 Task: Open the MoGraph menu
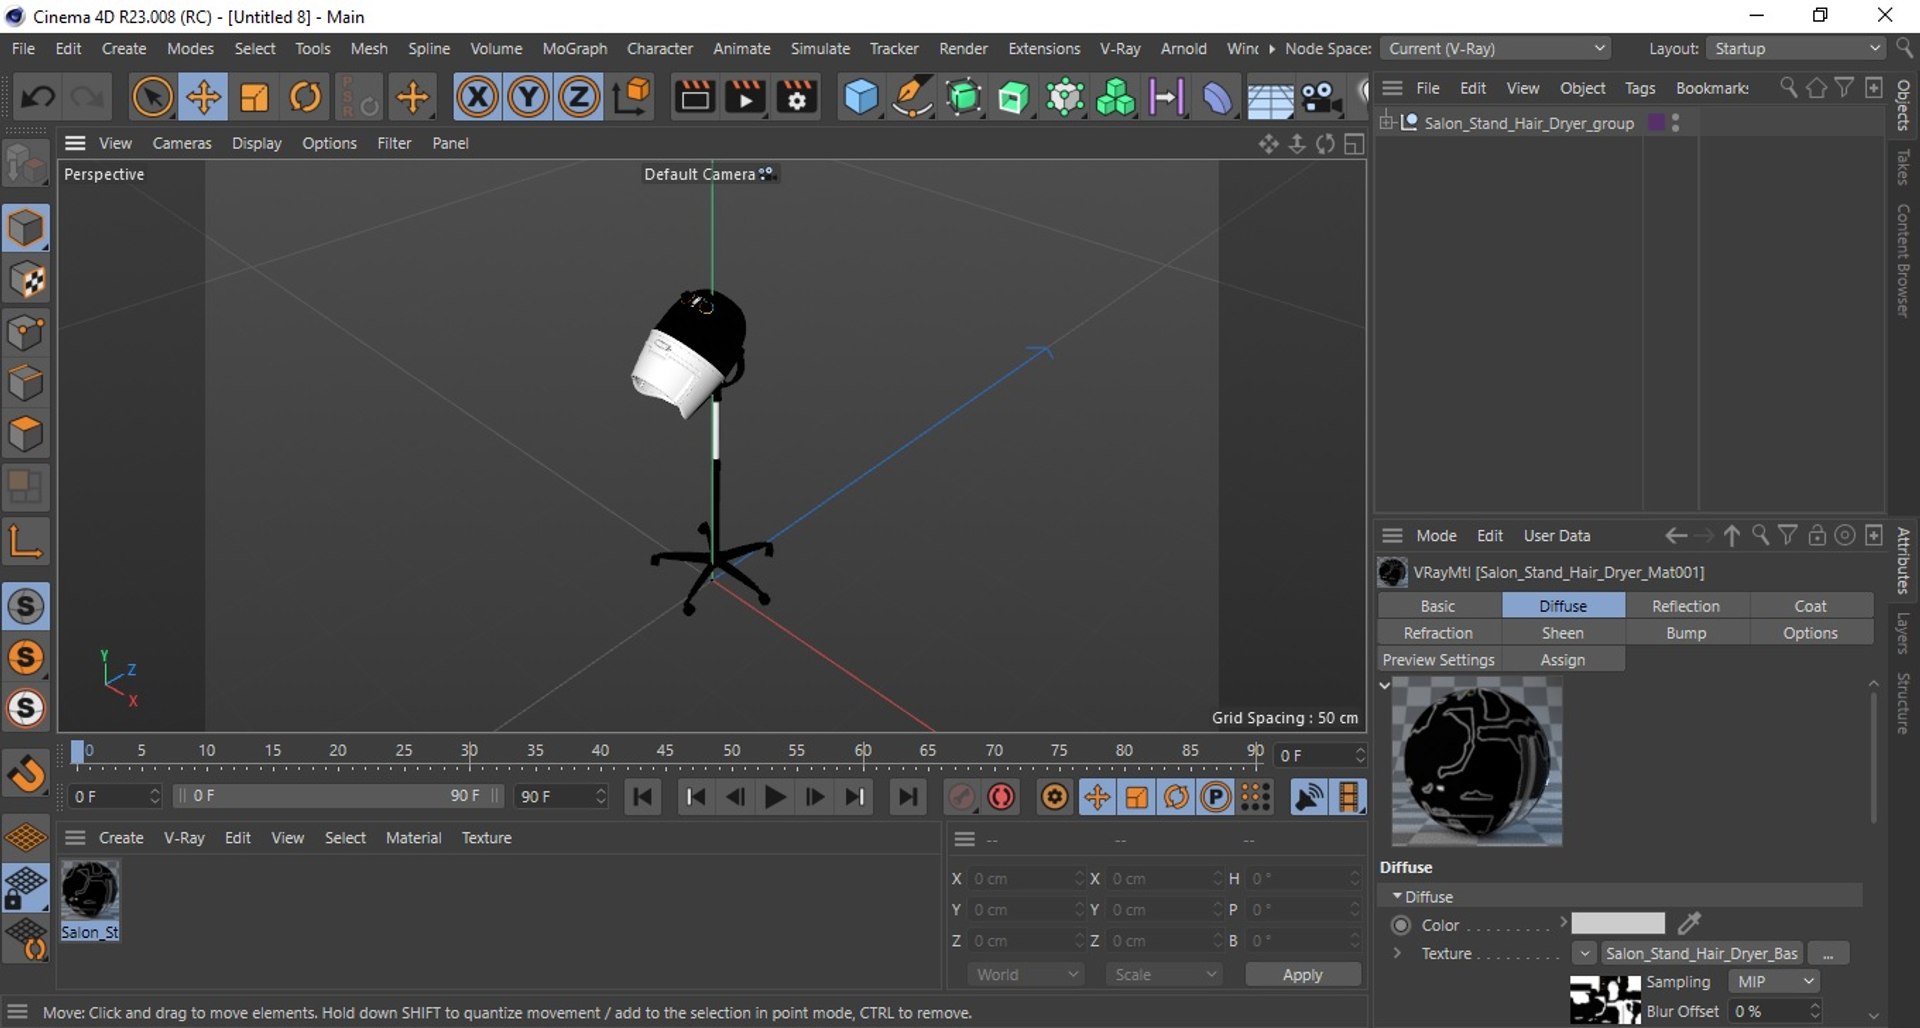pyautogui.click(x=574, y=48)
